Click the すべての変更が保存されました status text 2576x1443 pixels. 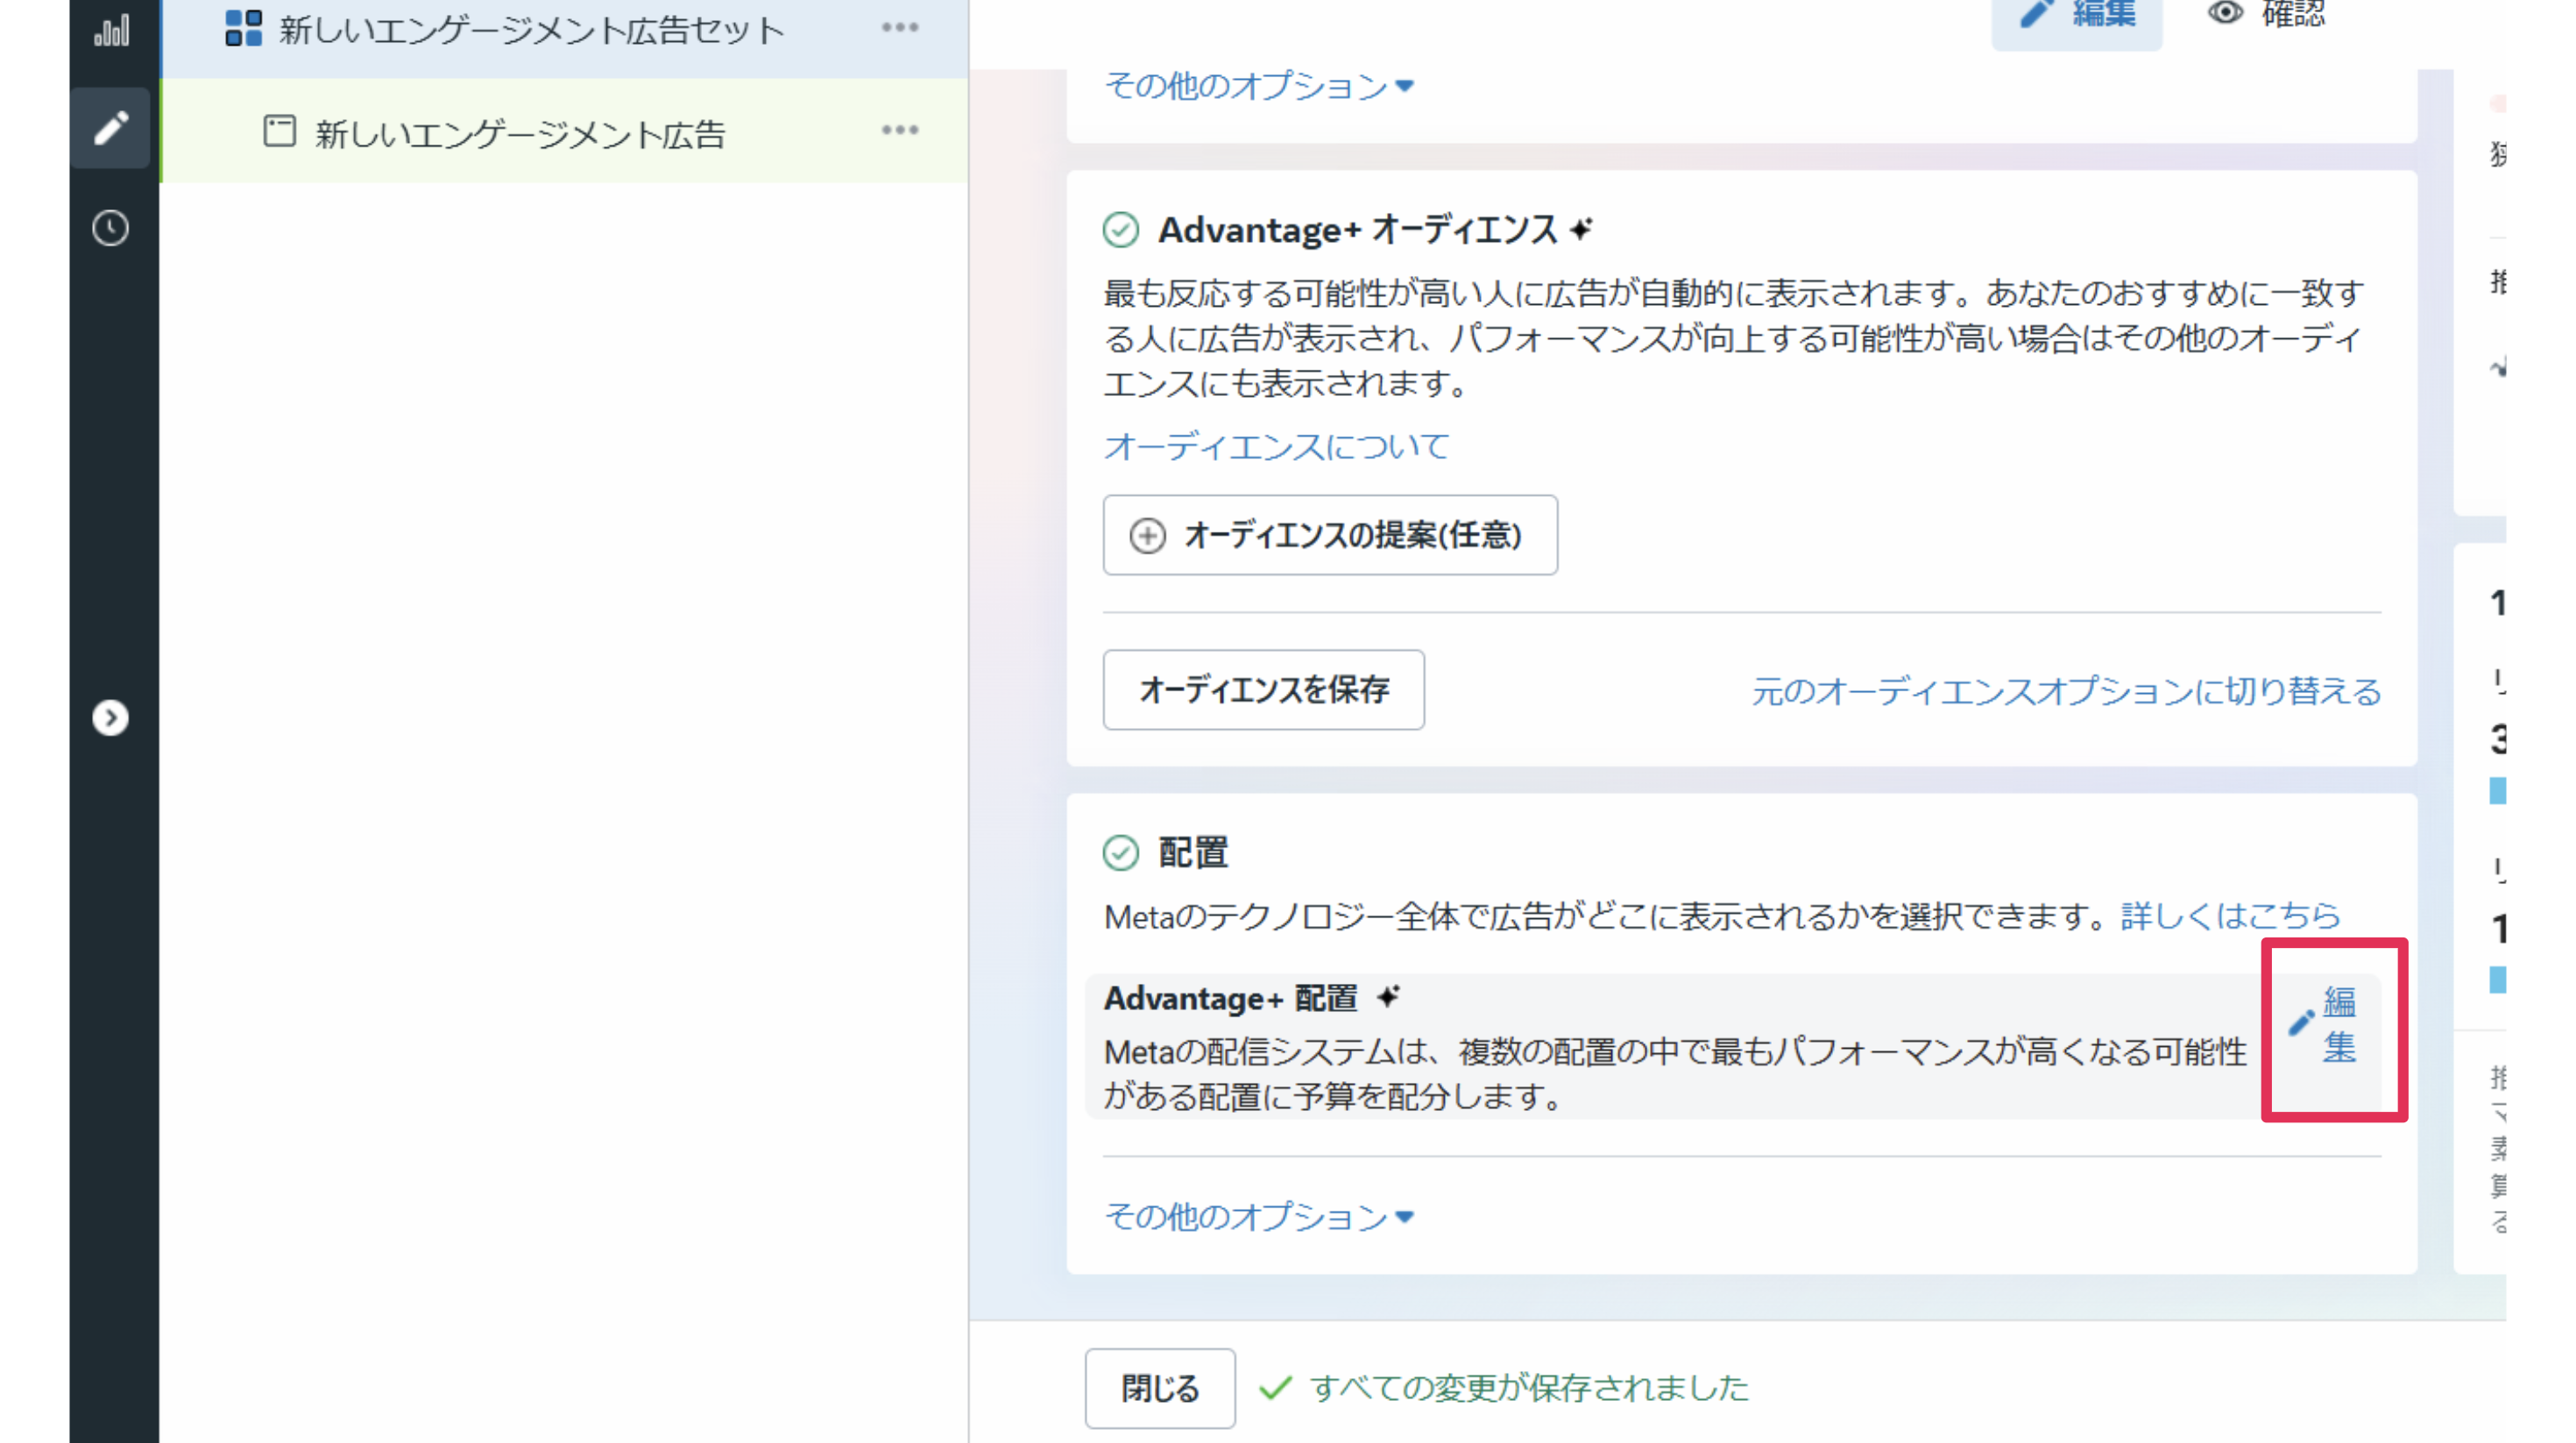(1529, 1387)
